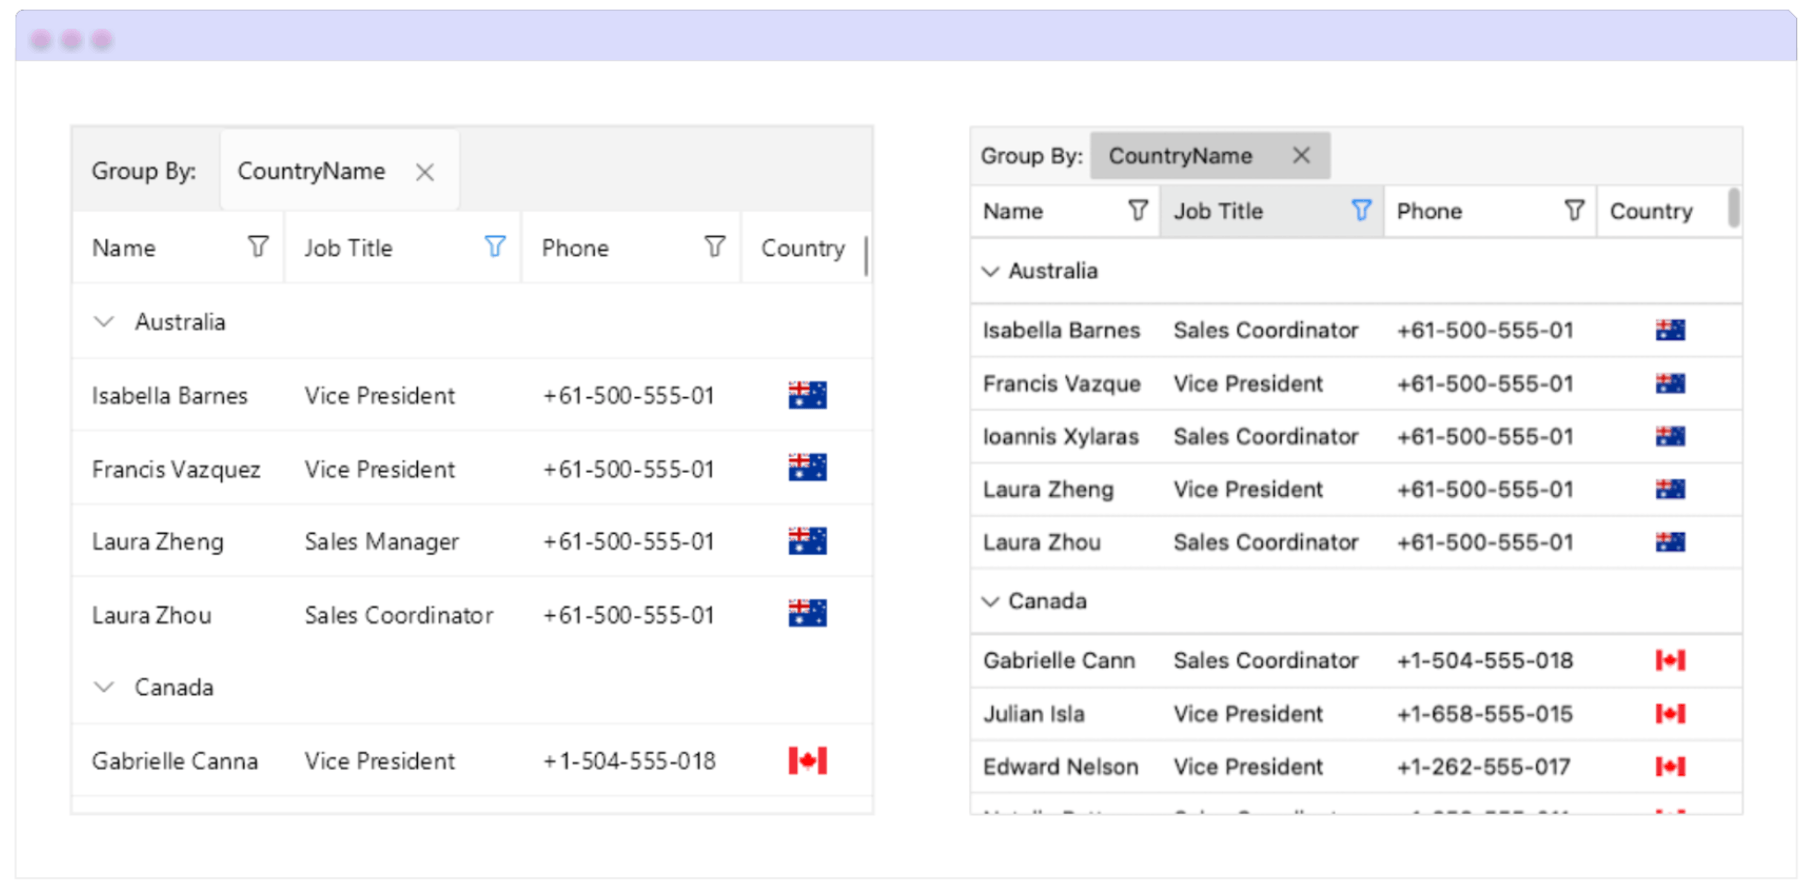The image size is (1808, 892).
Task: Select Laura Zhou name in right grid
Action: point(1042,543)
